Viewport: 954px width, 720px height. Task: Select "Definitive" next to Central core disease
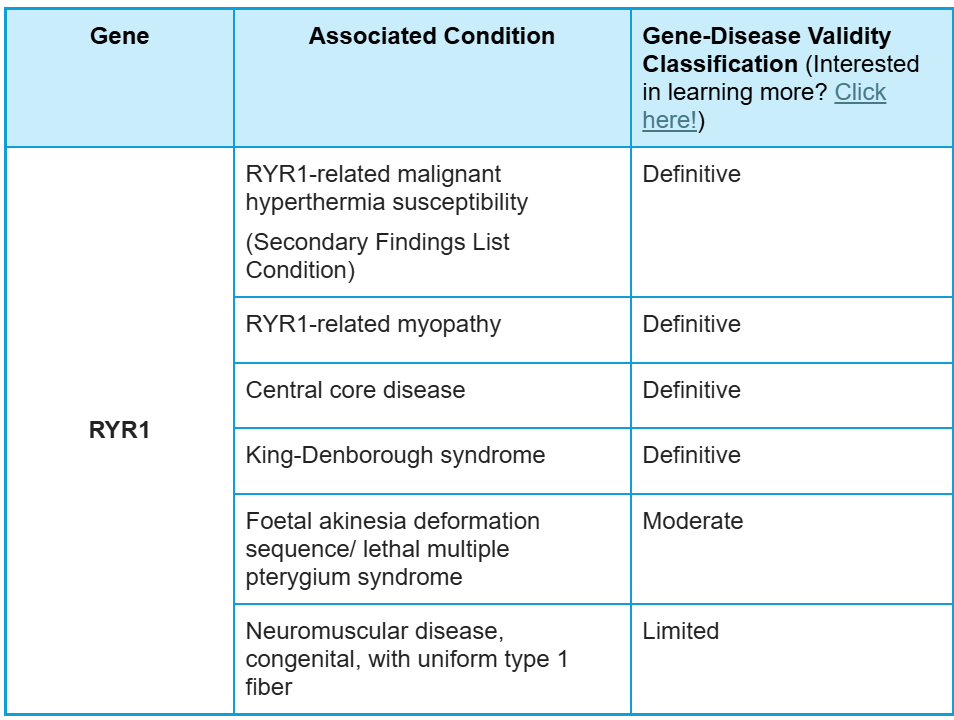[x=691, y=390]
